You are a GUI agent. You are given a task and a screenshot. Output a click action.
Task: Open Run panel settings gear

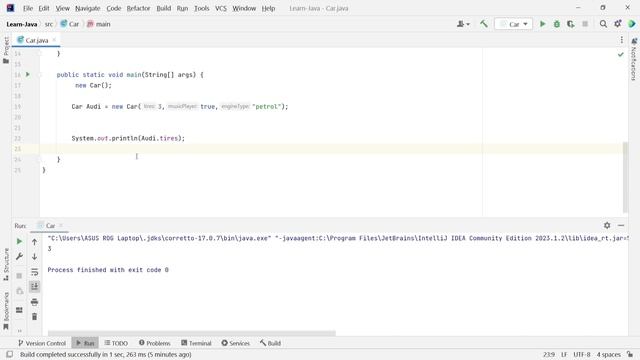(607, 225)
